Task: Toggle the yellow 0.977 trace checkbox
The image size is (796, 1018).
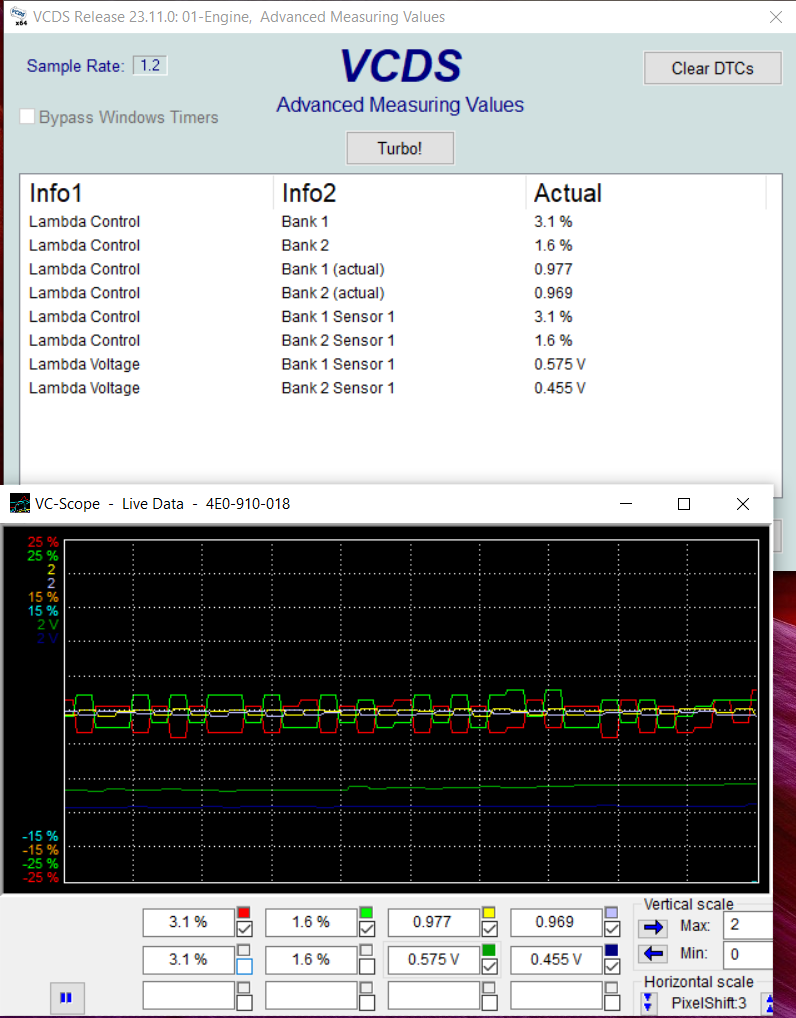Action: 489,930
